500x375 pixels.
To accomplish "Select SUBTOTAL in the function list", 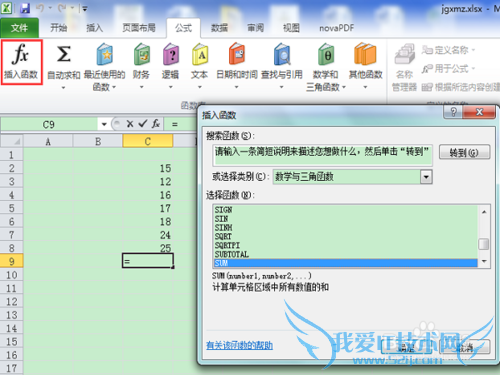I will (345, 254).
